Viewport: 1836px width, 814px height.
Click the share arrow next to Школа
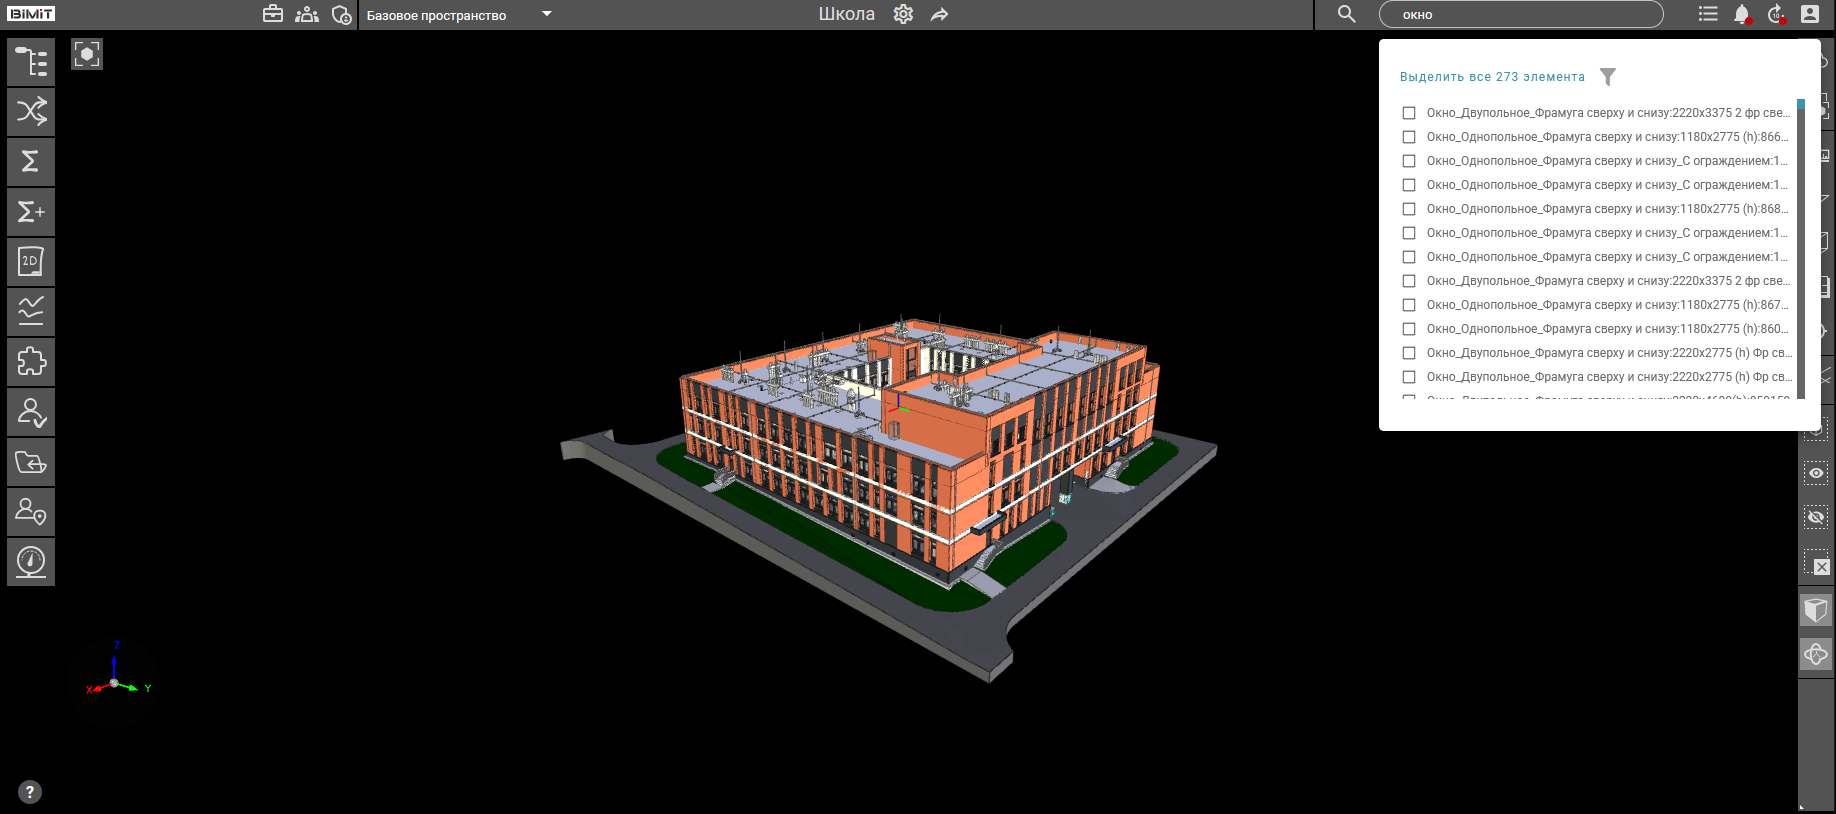(x=939, y=15)
